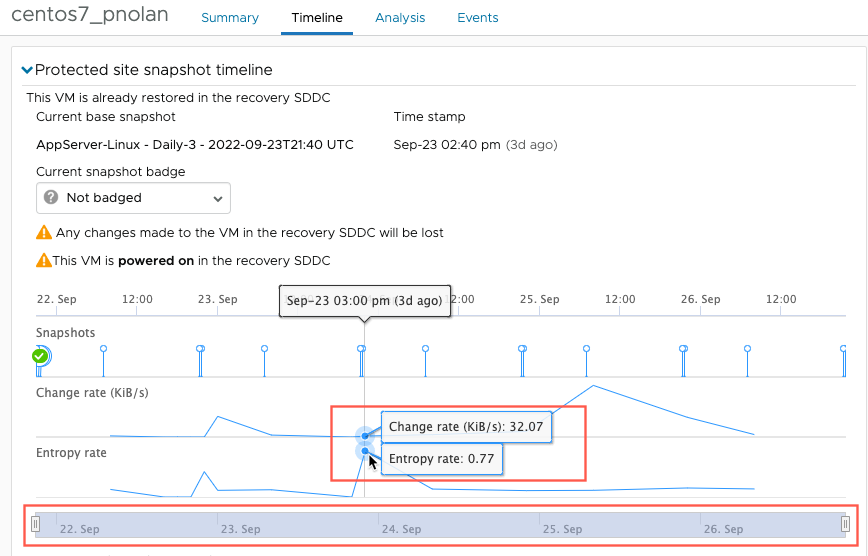
Task: Click the question mark badge icon
Action: coord(51,197)
